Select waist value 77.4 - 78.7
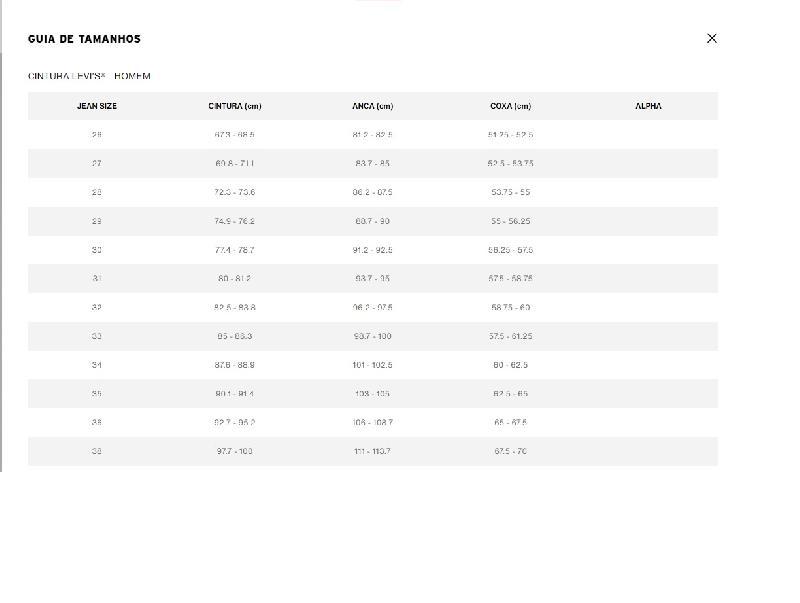 (x=235, y=250)
